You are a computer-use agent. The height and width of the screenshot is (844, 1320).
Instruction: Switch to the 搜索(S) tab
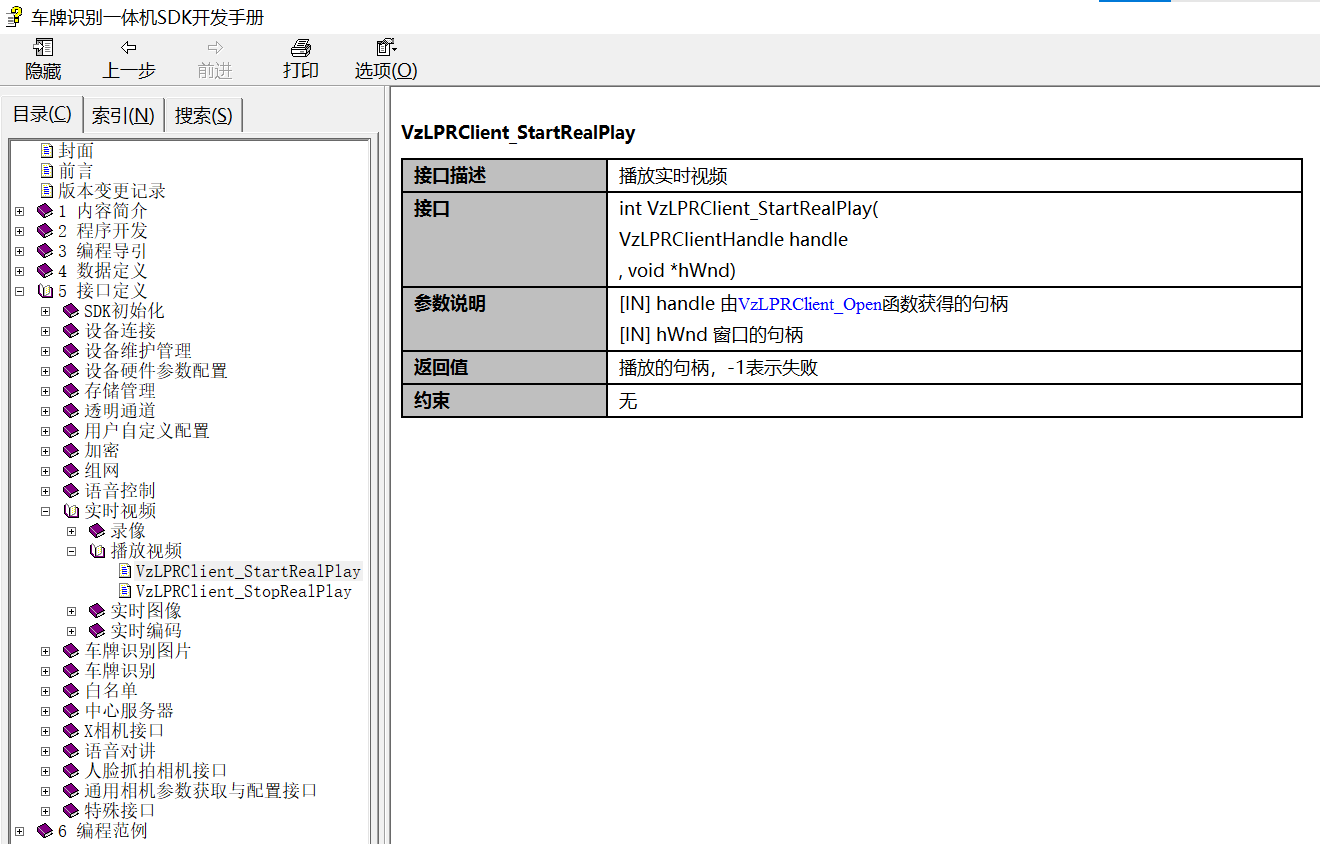(x=203, y=115)
